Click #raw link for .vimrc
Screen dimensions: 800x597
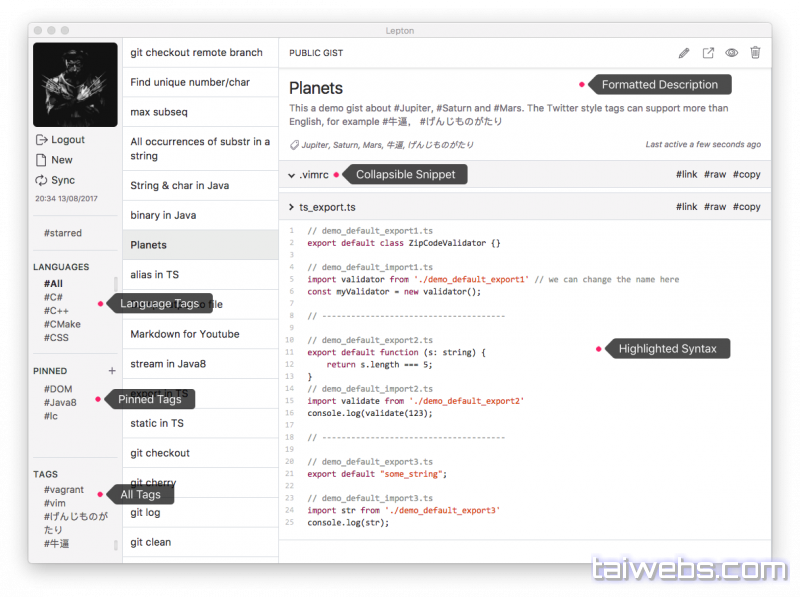click(x=715, y=176)
